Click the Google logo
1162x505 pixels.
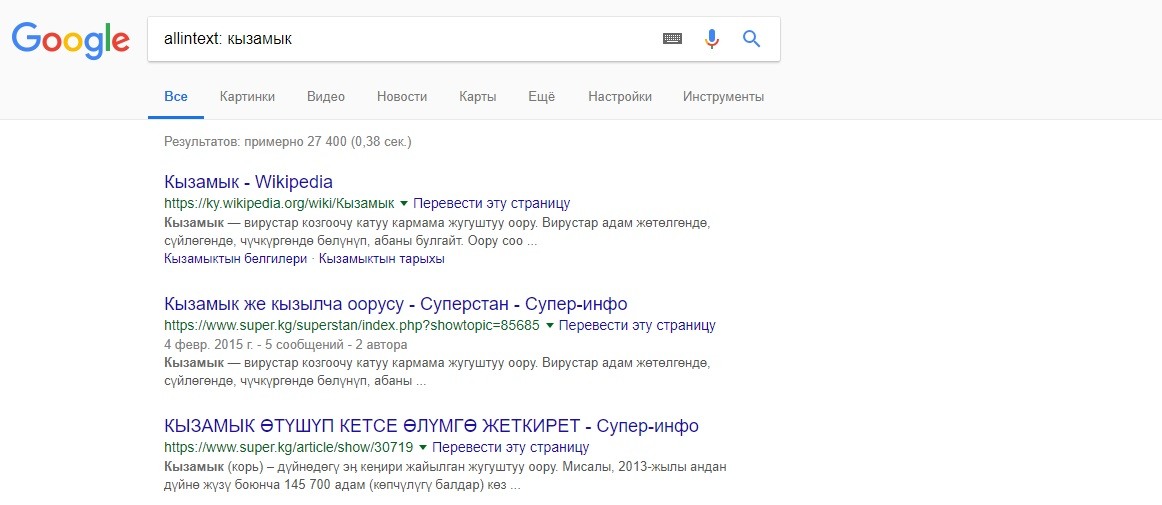(70, 39)
